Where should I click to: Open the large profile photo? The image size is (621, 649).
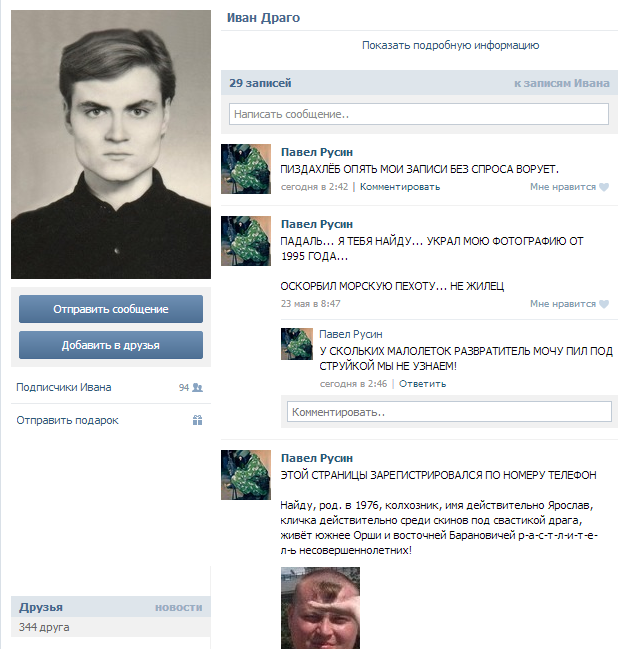pyautogui.click(x=111, y=144)
